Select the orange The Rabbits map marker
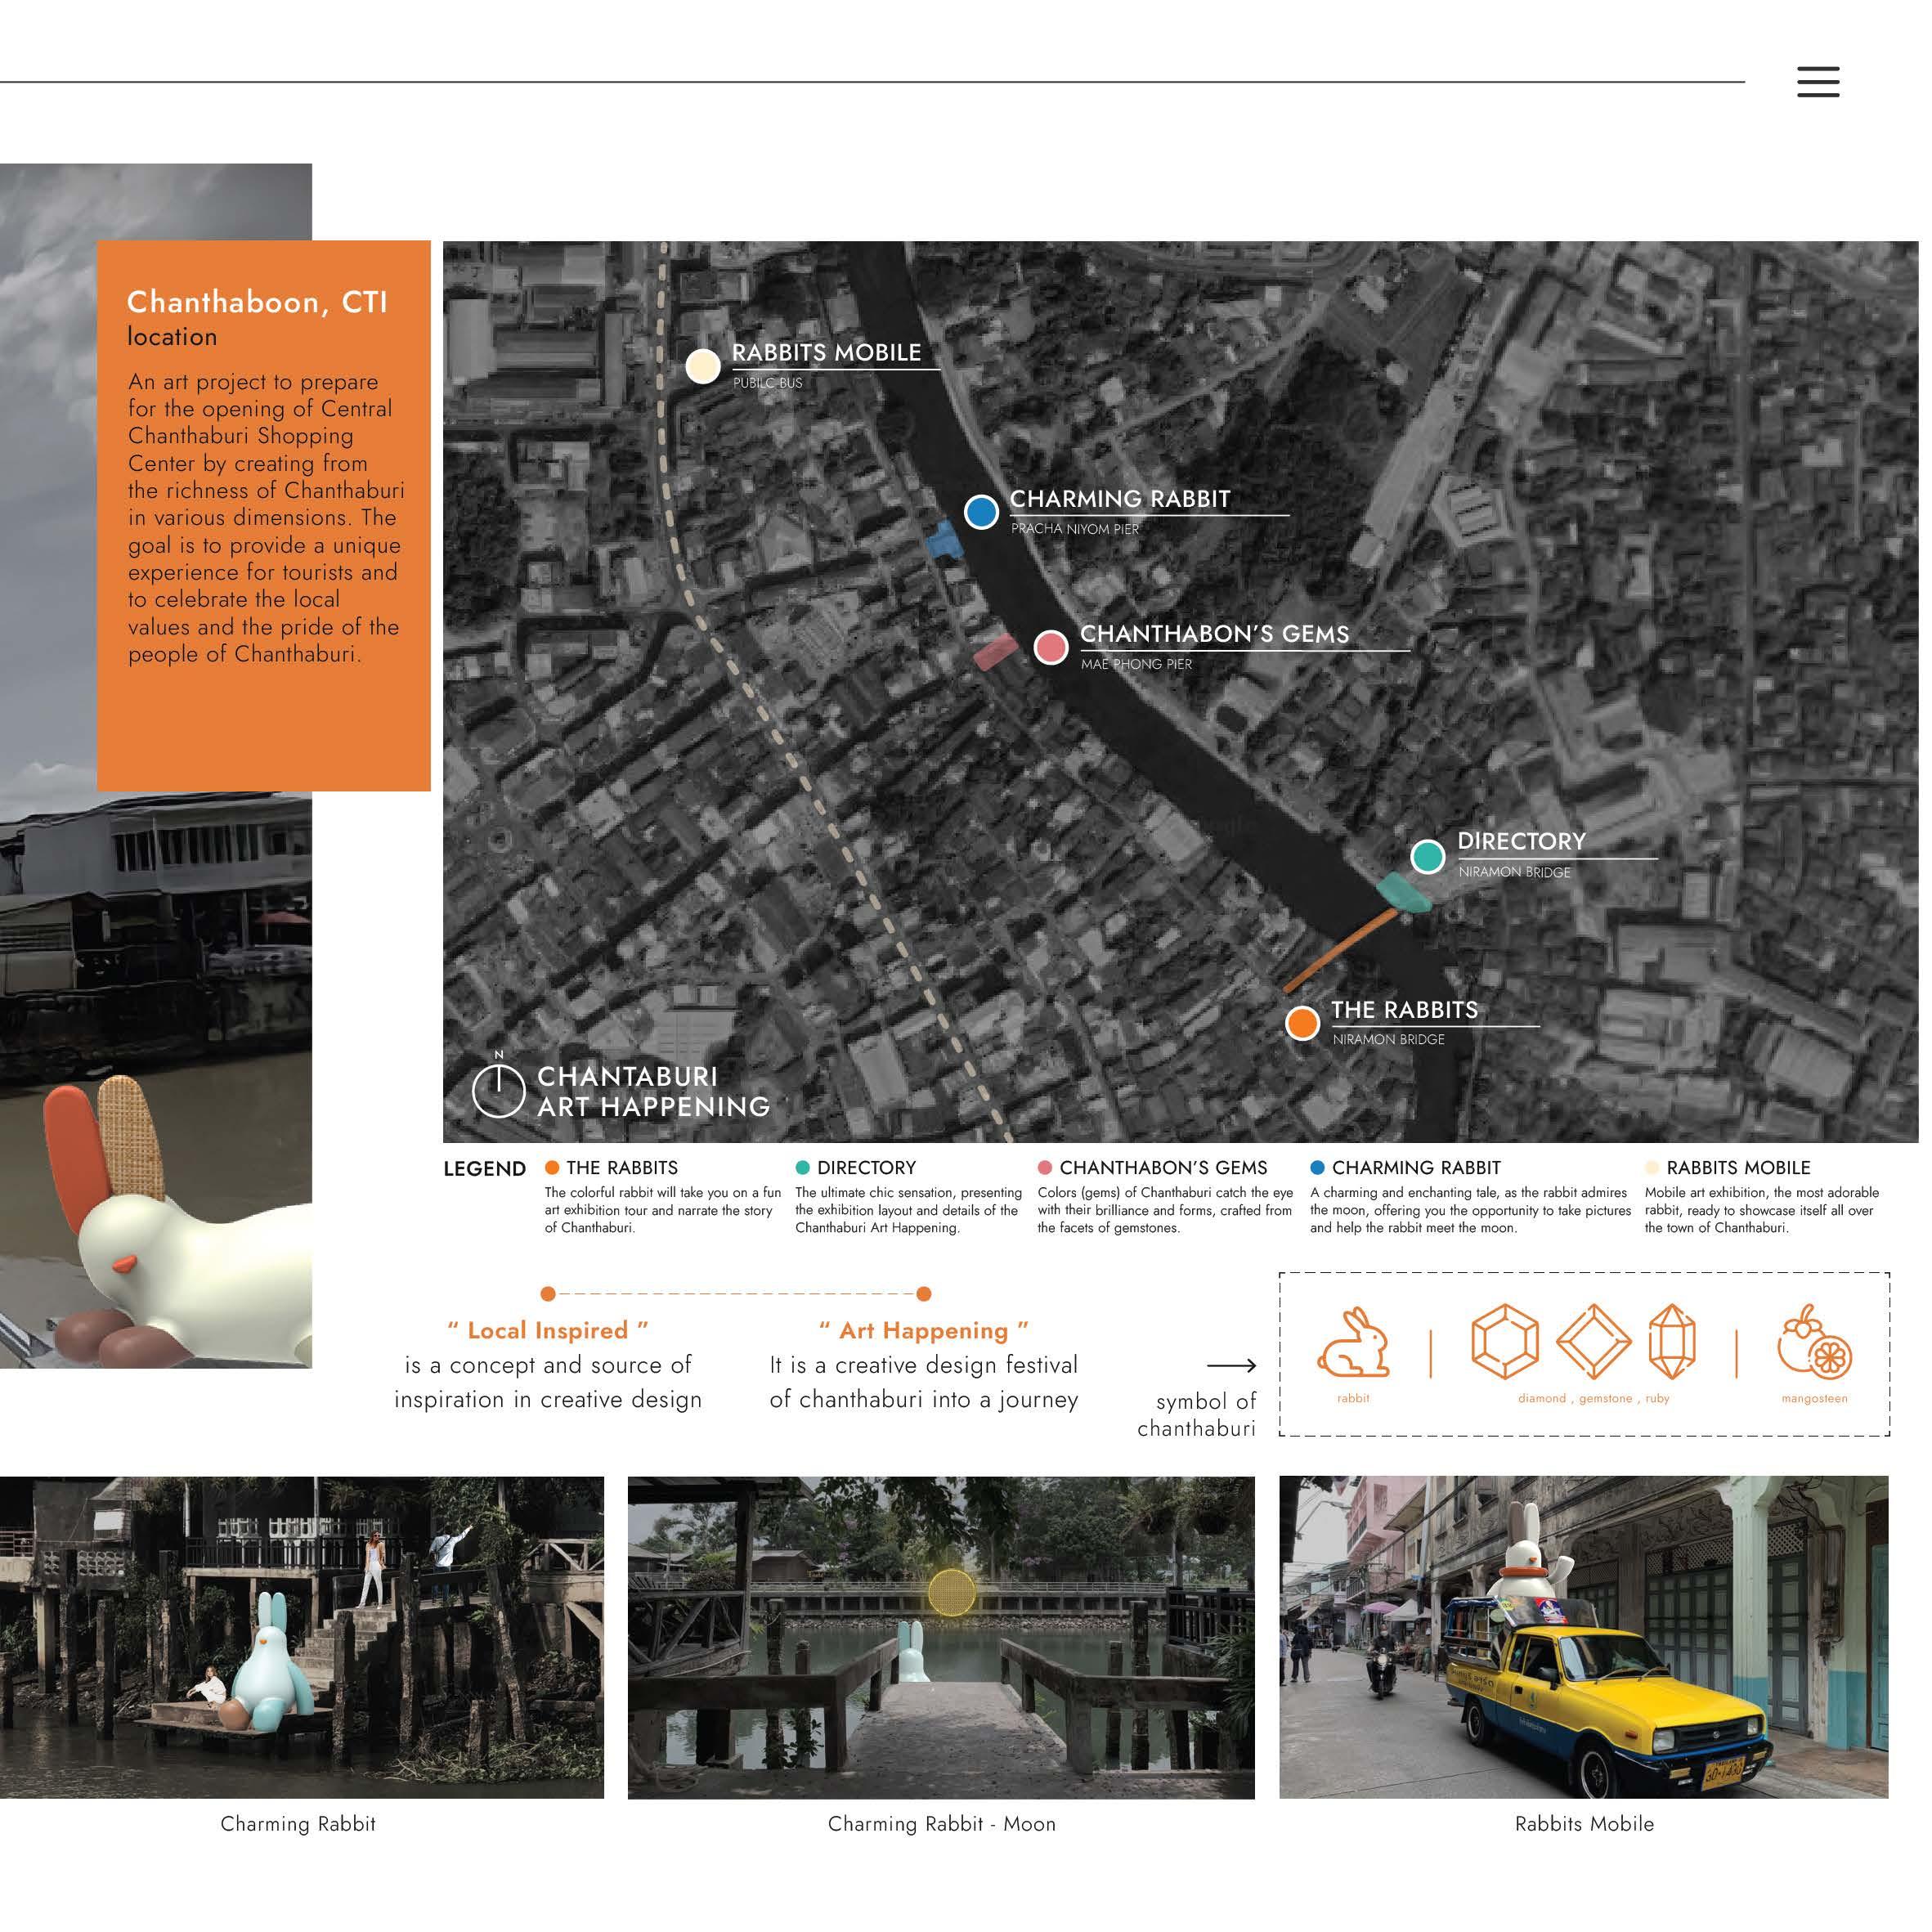The width and height of the screenshot is (1932, 1932). pos(1302,1023)
